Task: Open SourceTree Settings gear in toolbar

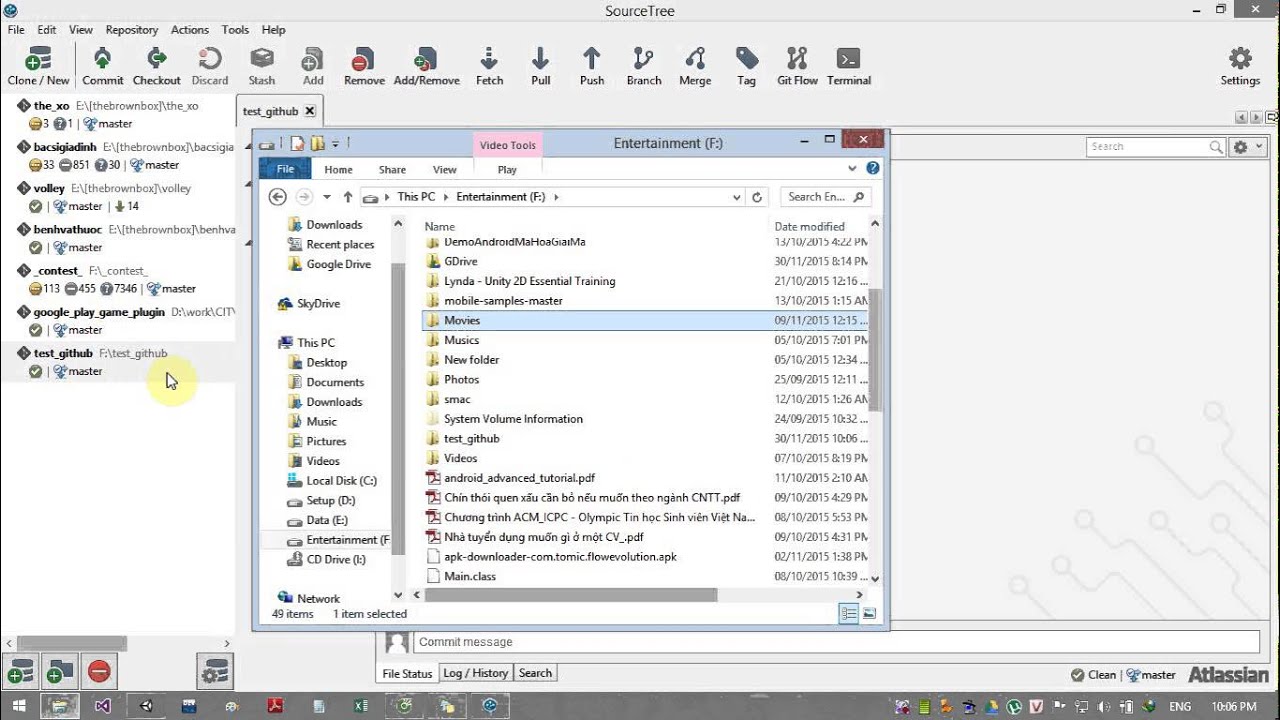Action: [x=1240, y=66]
